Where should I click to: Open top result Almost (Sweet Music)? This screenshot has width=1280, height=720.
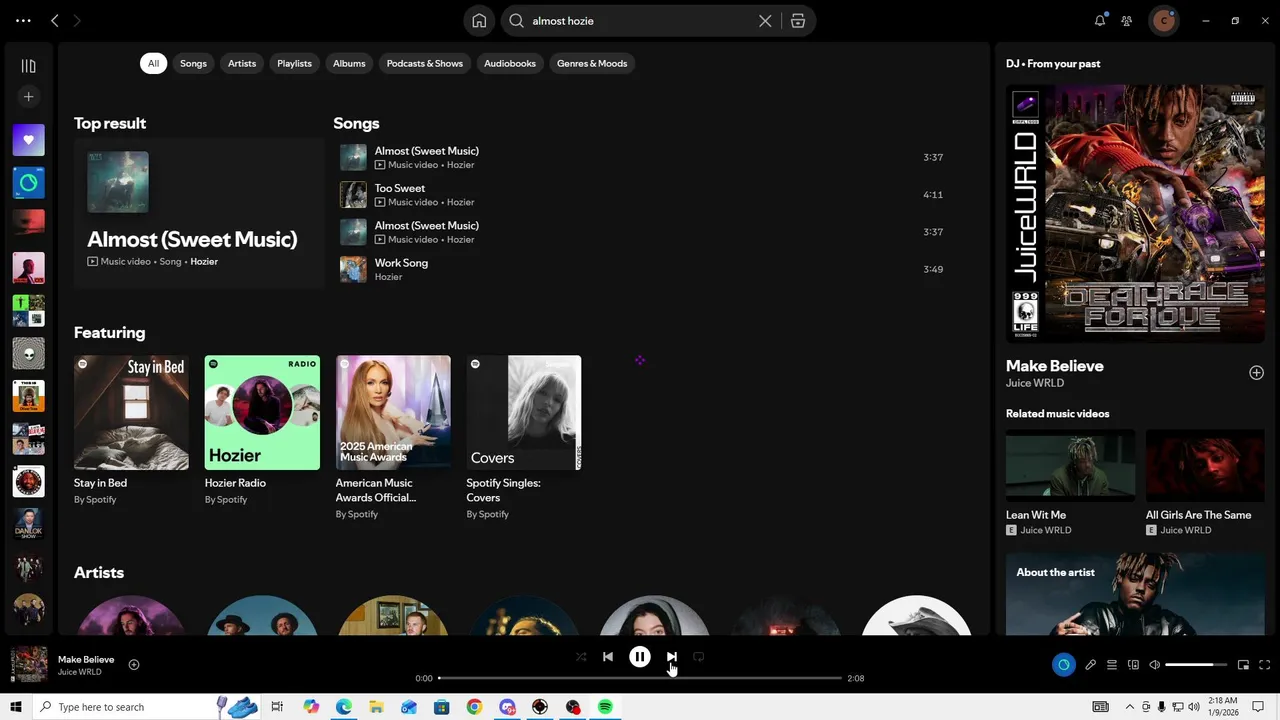point(199,213)
